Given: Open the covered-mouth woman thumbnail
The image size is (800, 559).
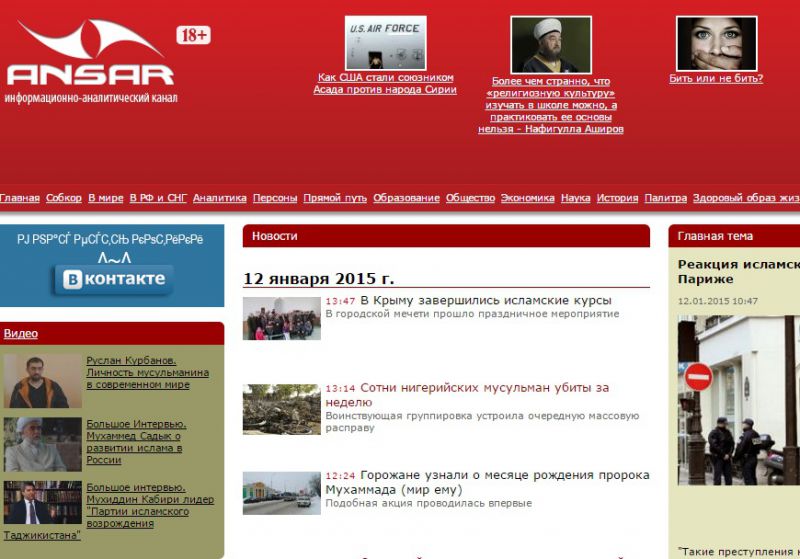Looking at the screenshot, I should pos(716,43).
